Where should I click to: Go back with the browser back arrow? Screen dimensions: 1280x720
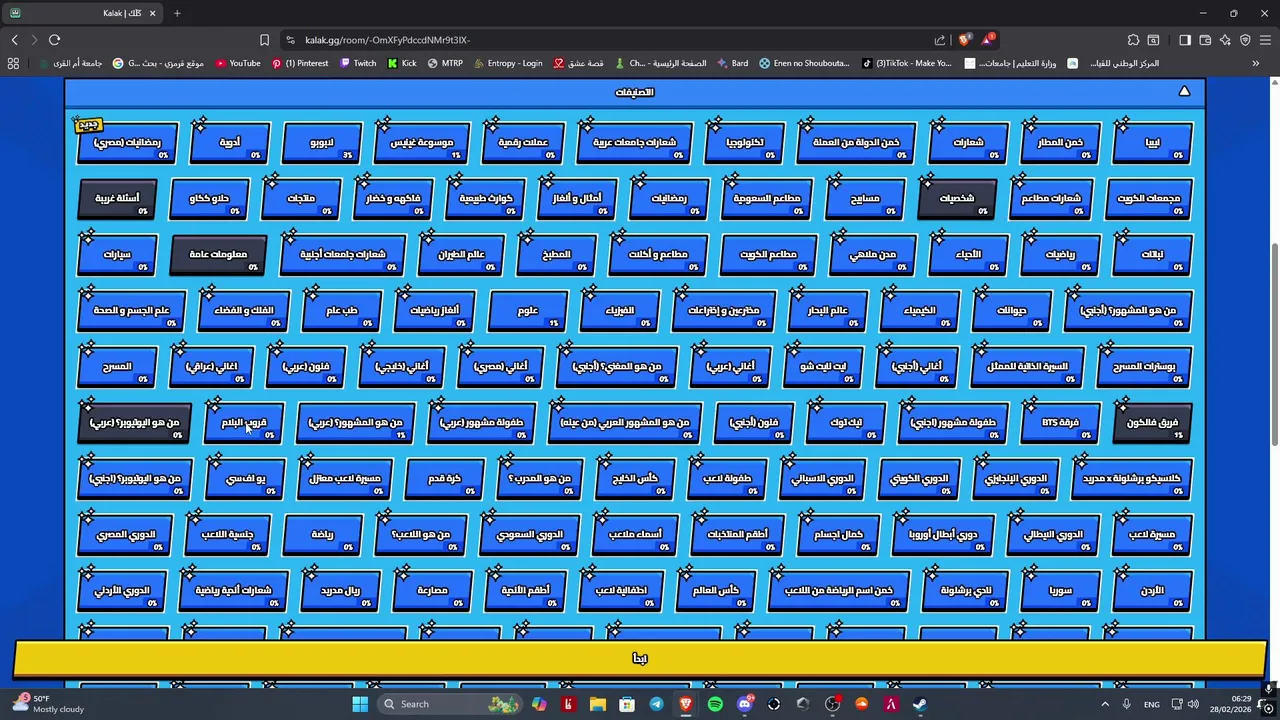(14, 40)
